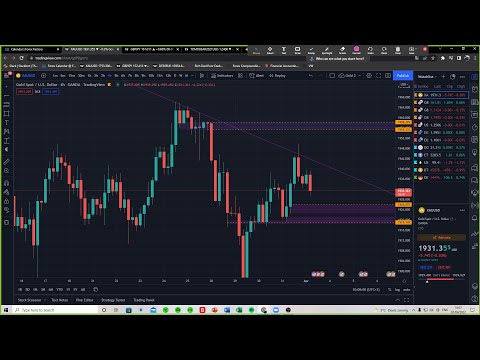Screen dimensions: 480x360
Task: Open Zoom annotation color Format swatch
Action: 356,50
